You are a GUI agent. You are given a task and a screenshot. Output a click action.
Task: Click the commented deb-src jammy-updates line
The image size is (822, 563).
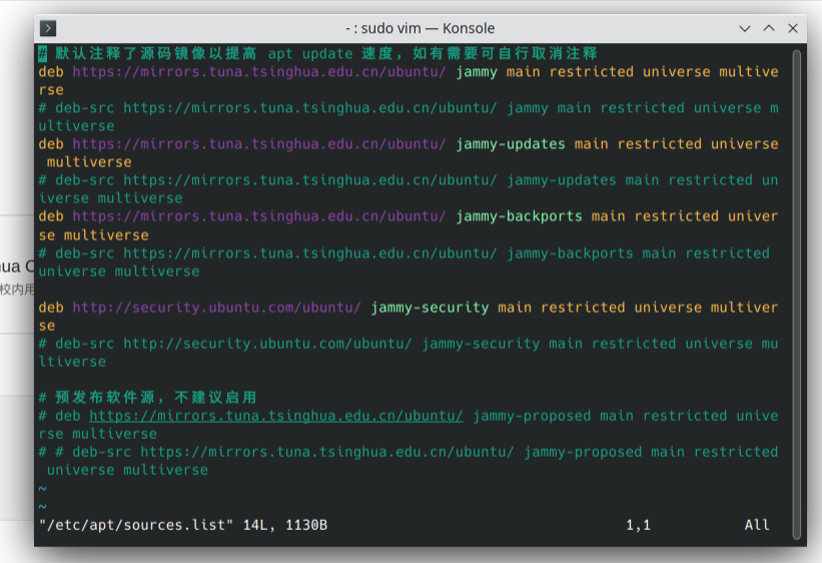point(408,189)
